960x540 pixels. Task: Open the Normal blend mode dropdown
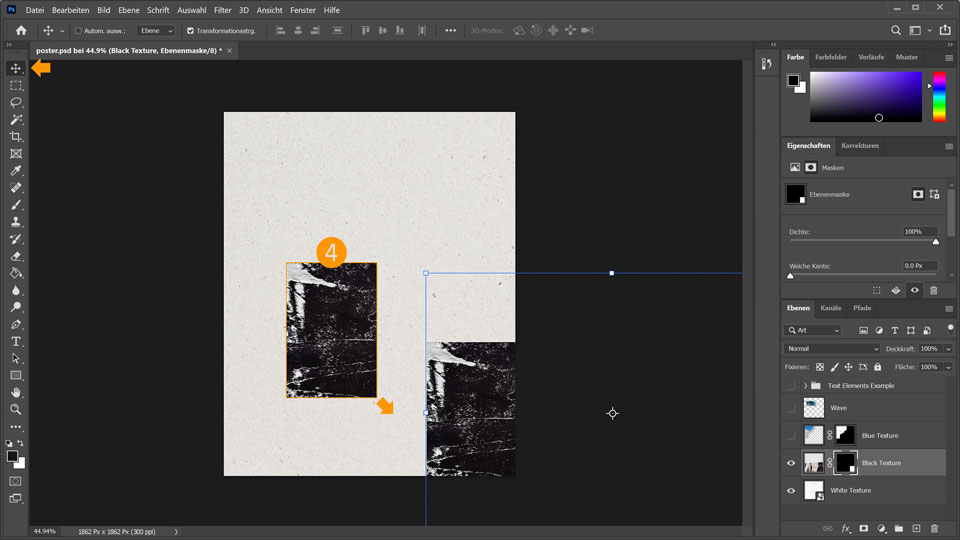[832, 349]
